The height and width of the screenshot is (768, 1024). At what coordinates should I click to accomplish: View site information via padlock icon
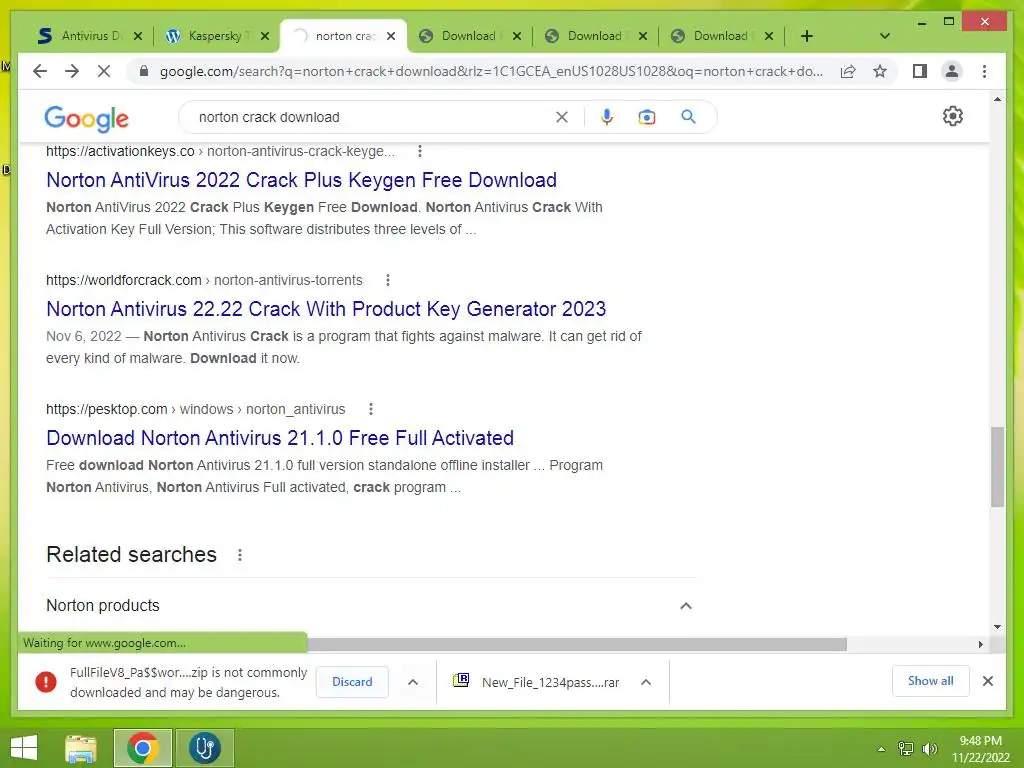pyautogui.click(x=144, y=71)
